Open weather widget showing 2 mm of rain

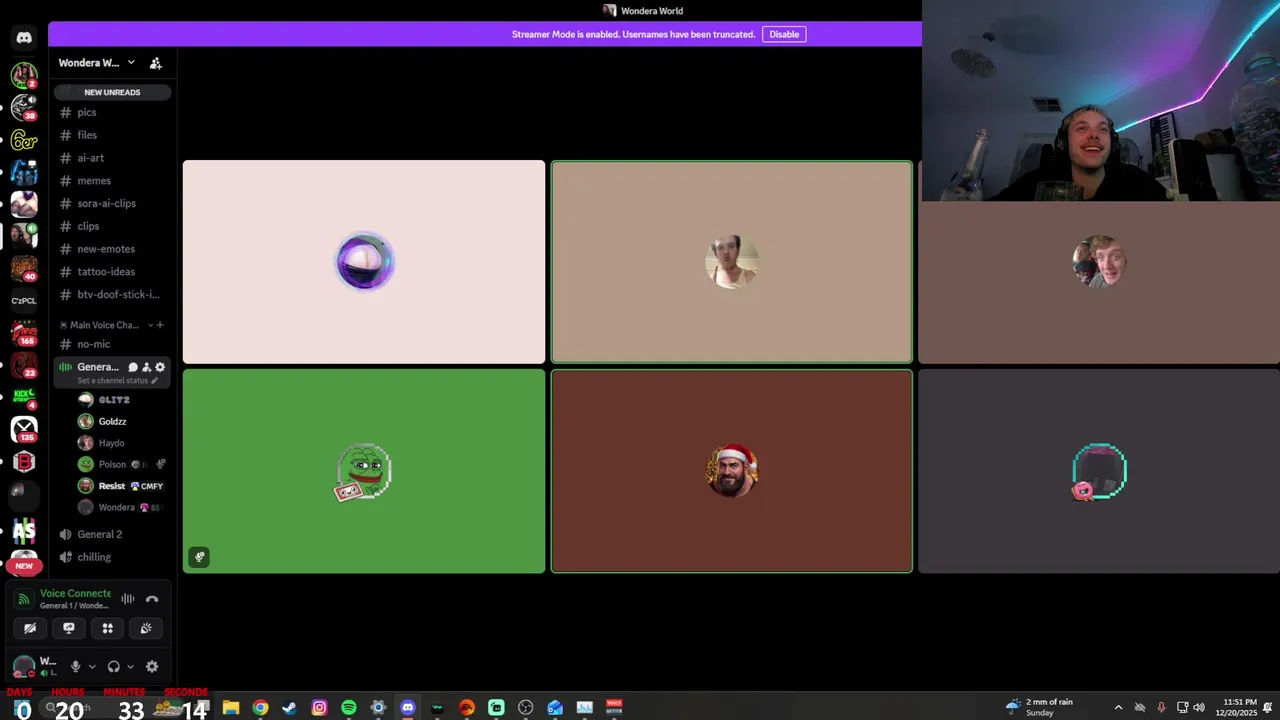tap(1040, 708)
